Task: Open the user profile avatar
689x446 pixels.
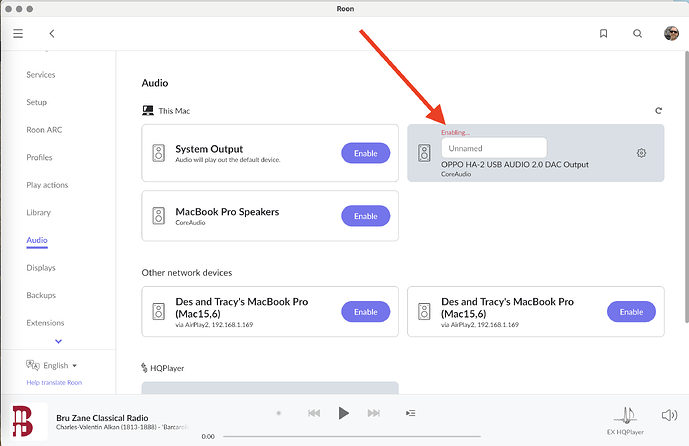Action: pyautogui.click(x=671, y=33)
